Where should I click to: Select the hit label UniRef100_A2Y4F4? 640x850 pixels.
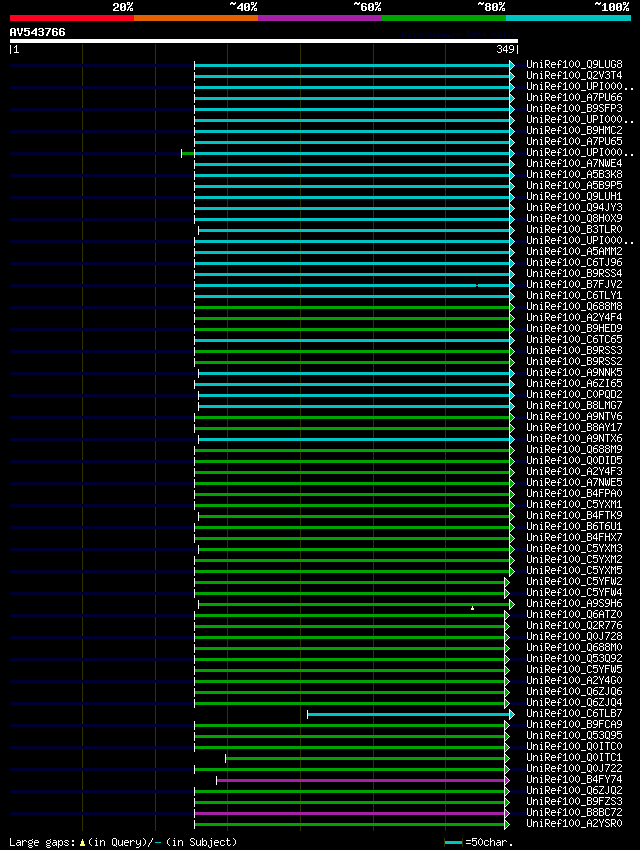(574, 318)
